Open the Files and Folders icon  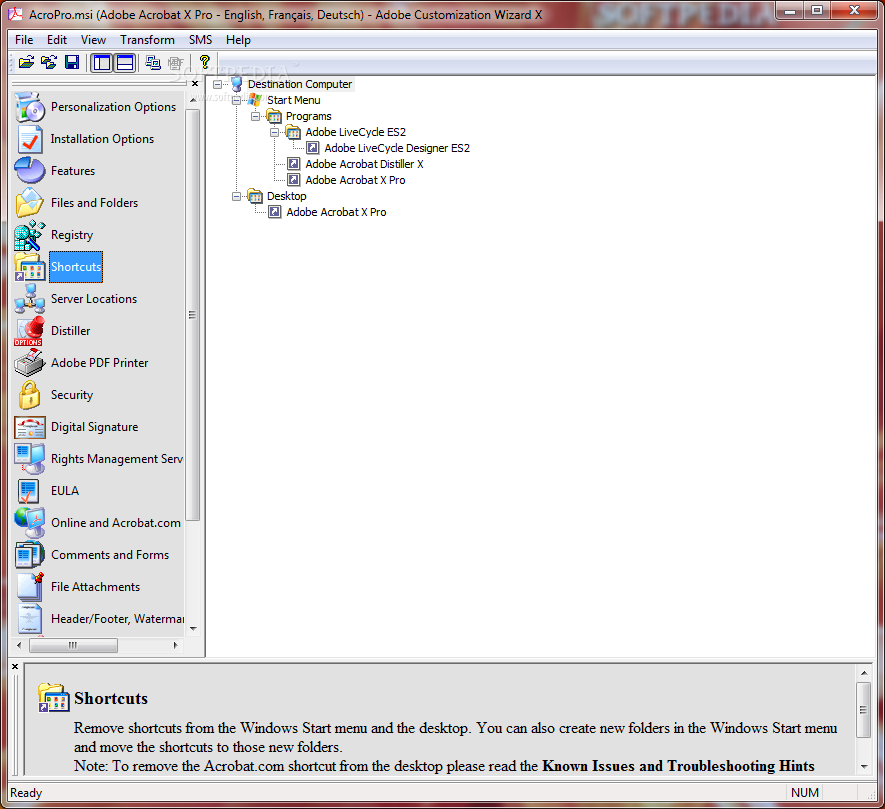coord(30,203)
